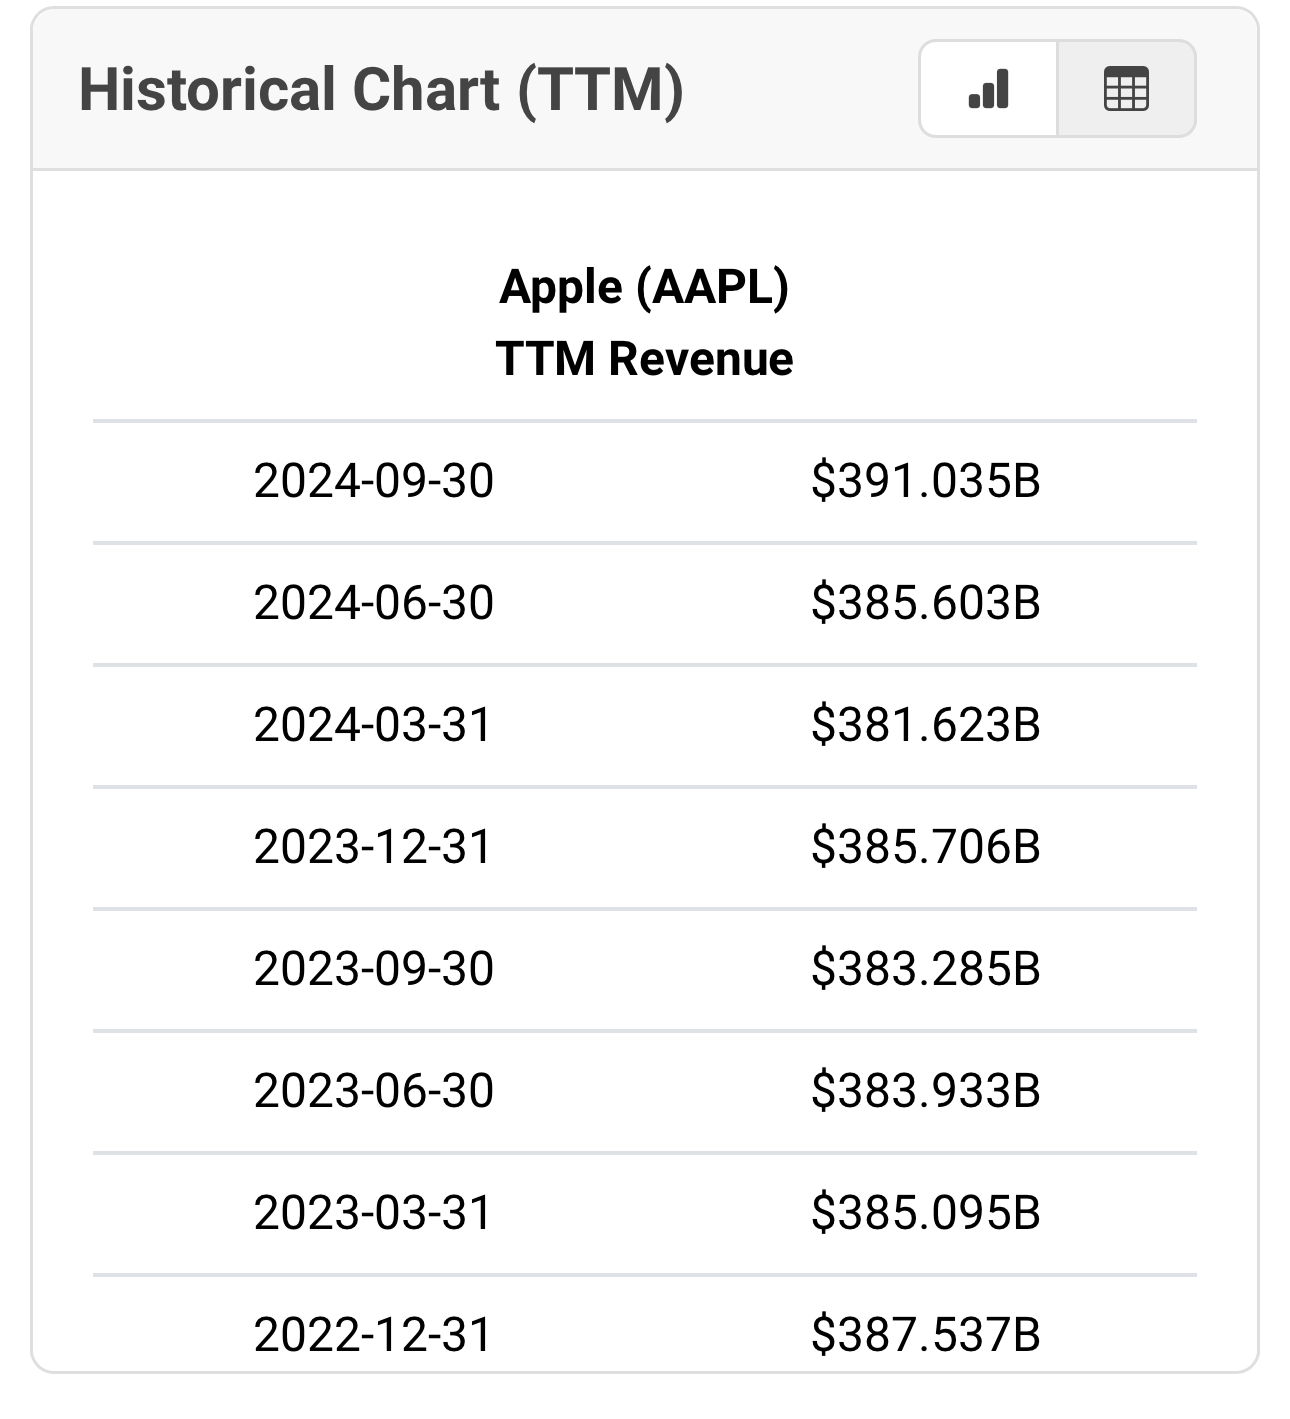
Task: Switch to table view icon
Action: [1126, 89]
